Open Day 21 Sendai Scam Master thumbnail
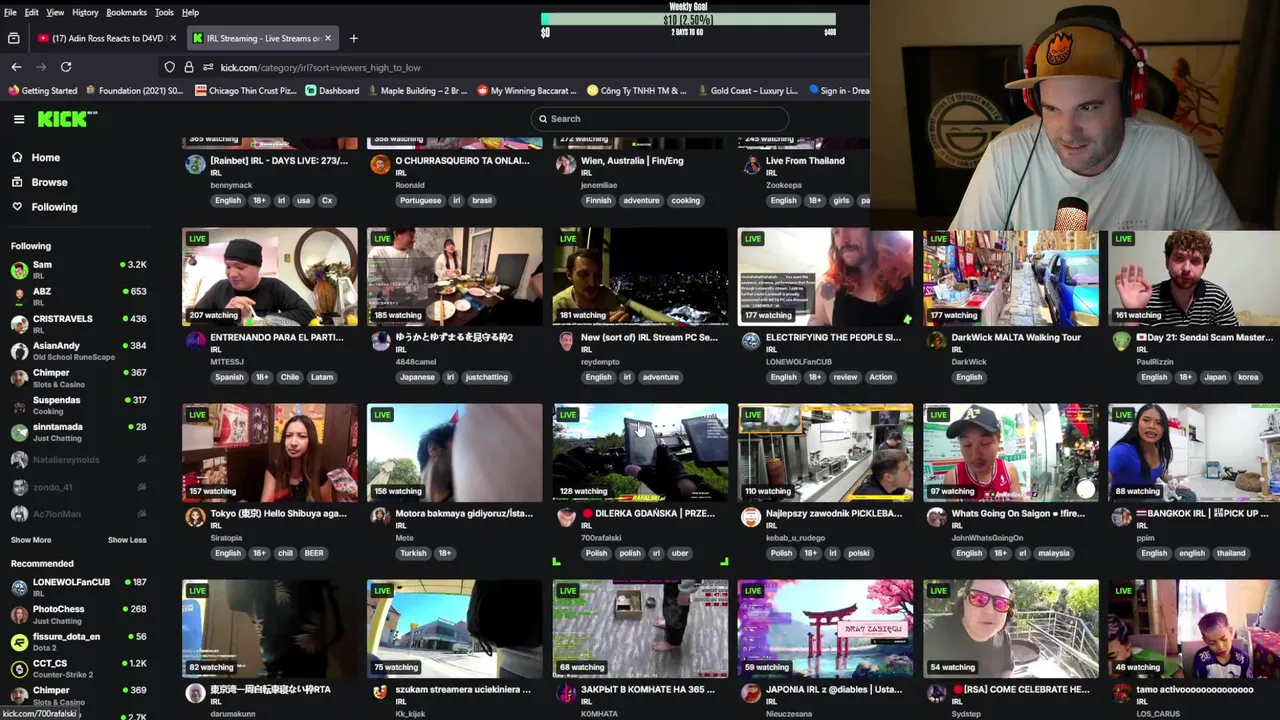 (x=1194, y=277)
